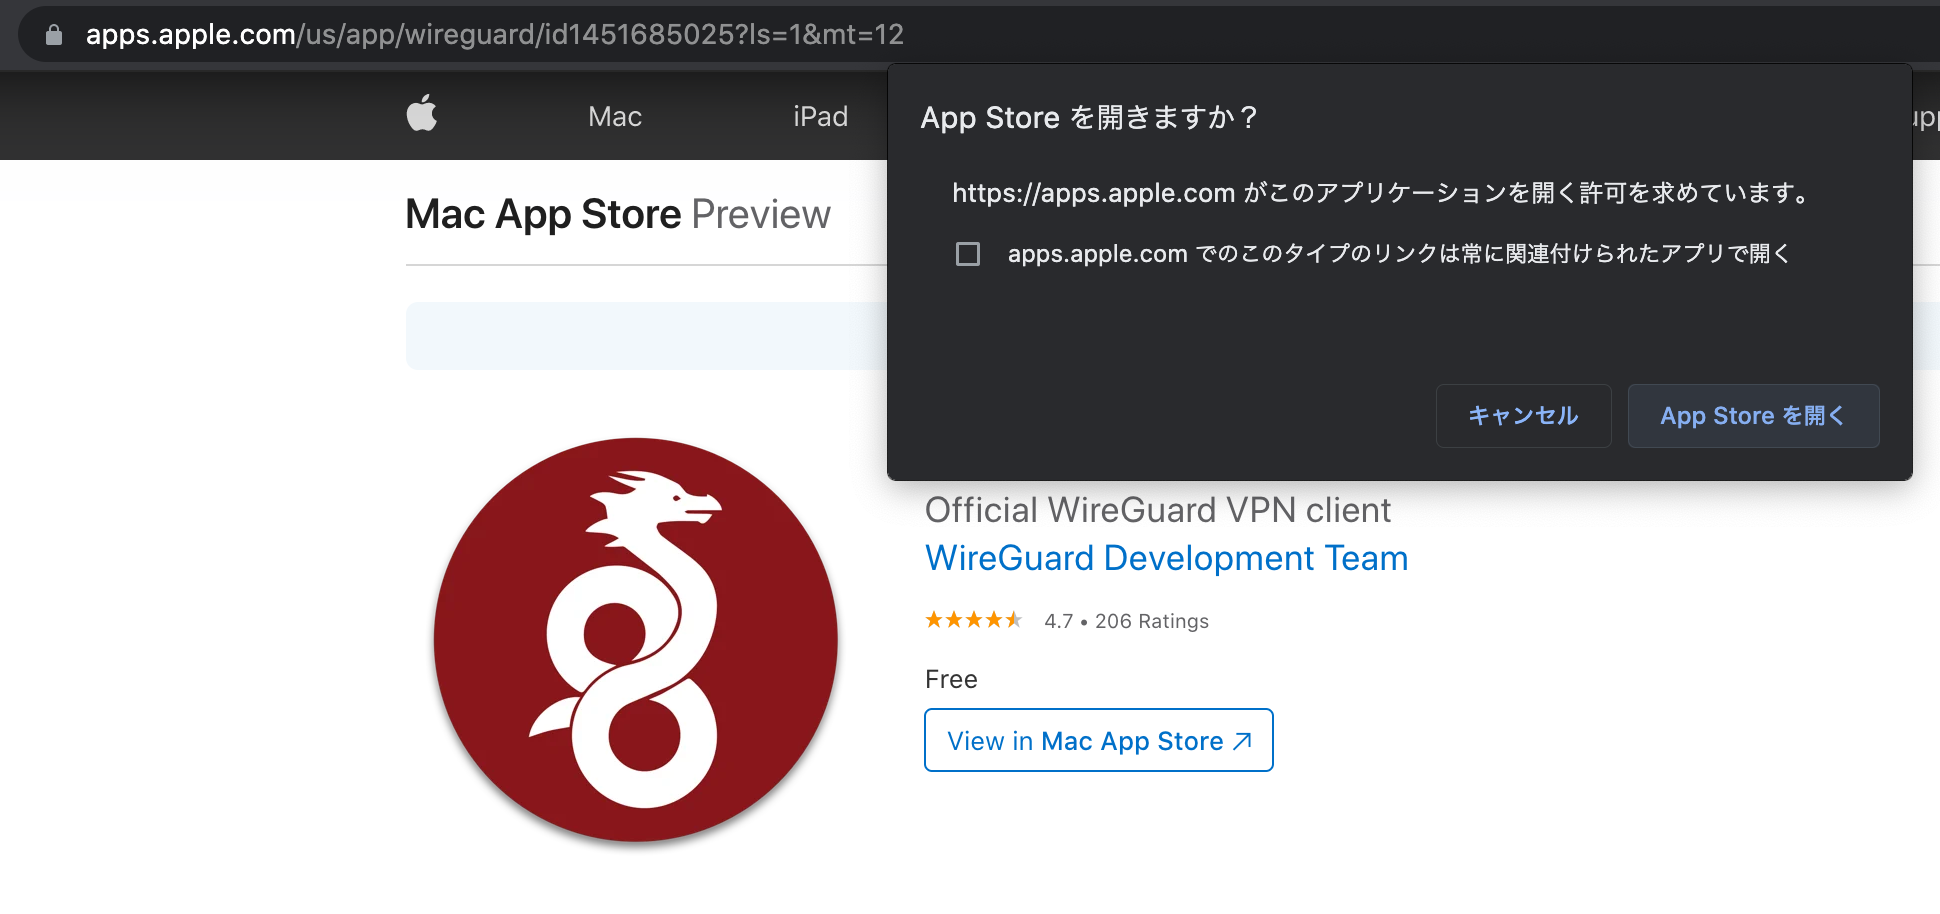Click Official WireGuard VPN client subtitle
Image resolution: width=1940 pixels, height=914 pixels.
(x=1158, y=510)
